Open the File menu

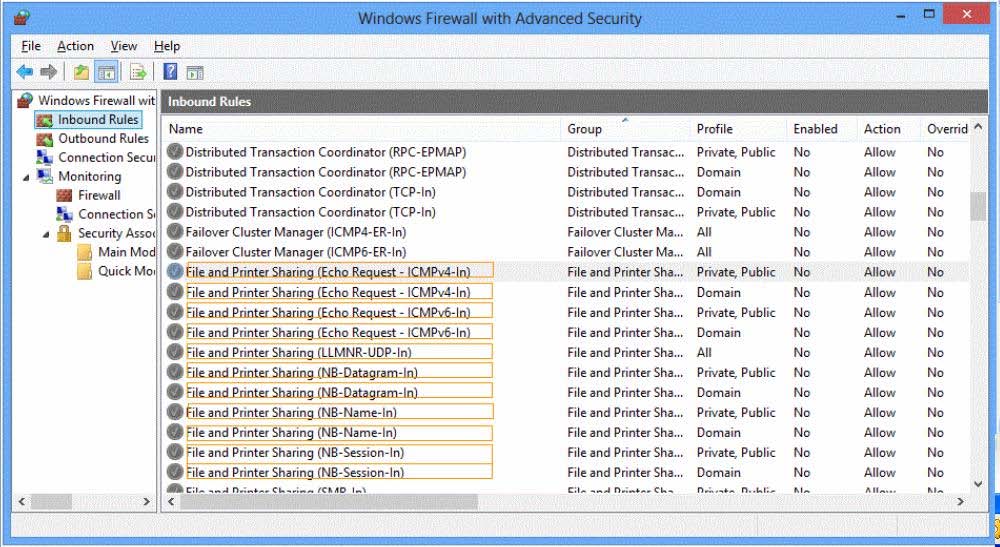click(x=31, y=46)
